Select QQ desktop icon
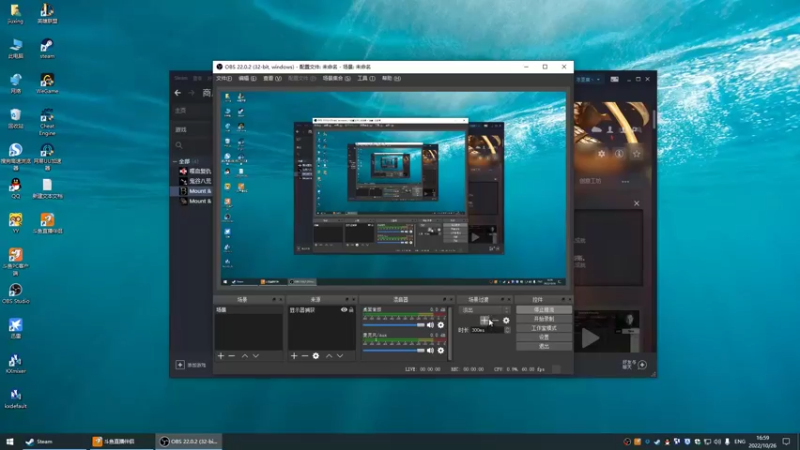This screenshot has width=800, height=450. coord(15,188)
